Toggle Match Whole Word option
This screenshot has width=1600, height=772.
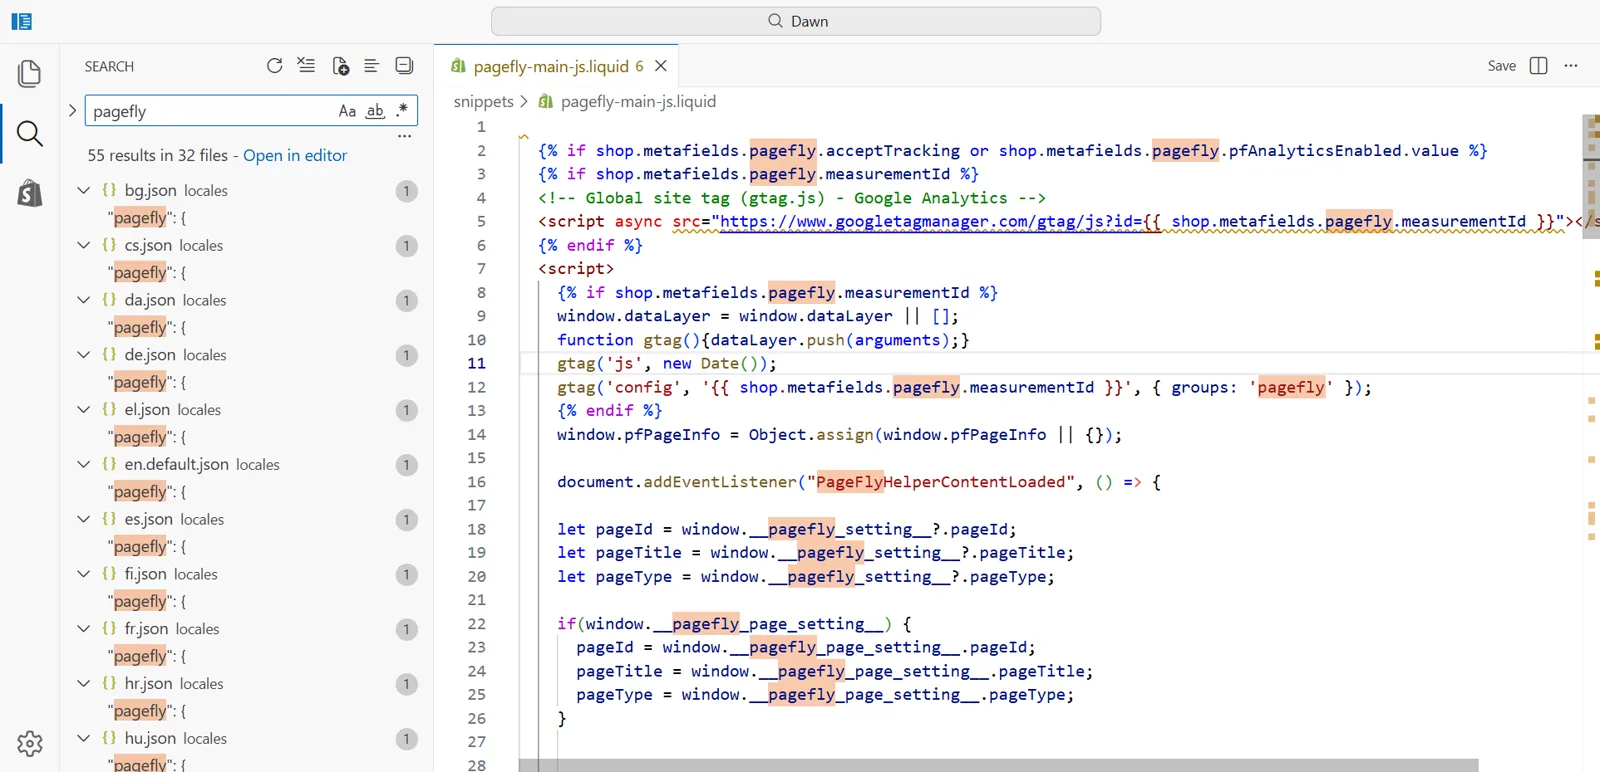[375, 111]
